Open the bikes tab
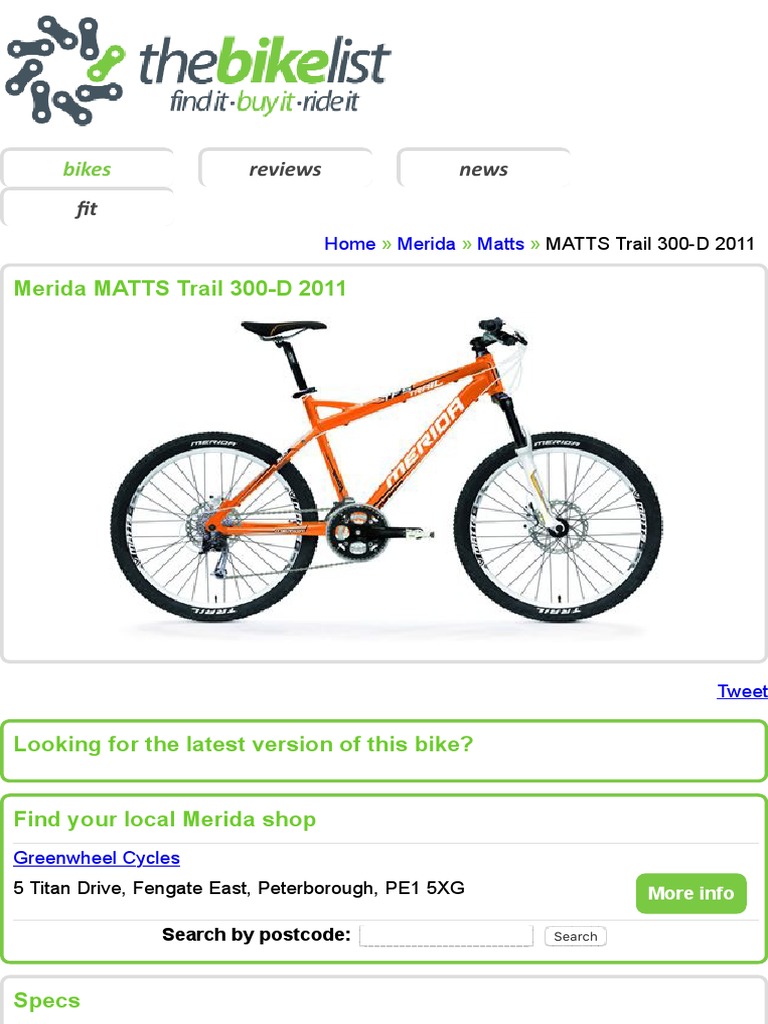Screen dimensions: 768x1024 [87, 168]
